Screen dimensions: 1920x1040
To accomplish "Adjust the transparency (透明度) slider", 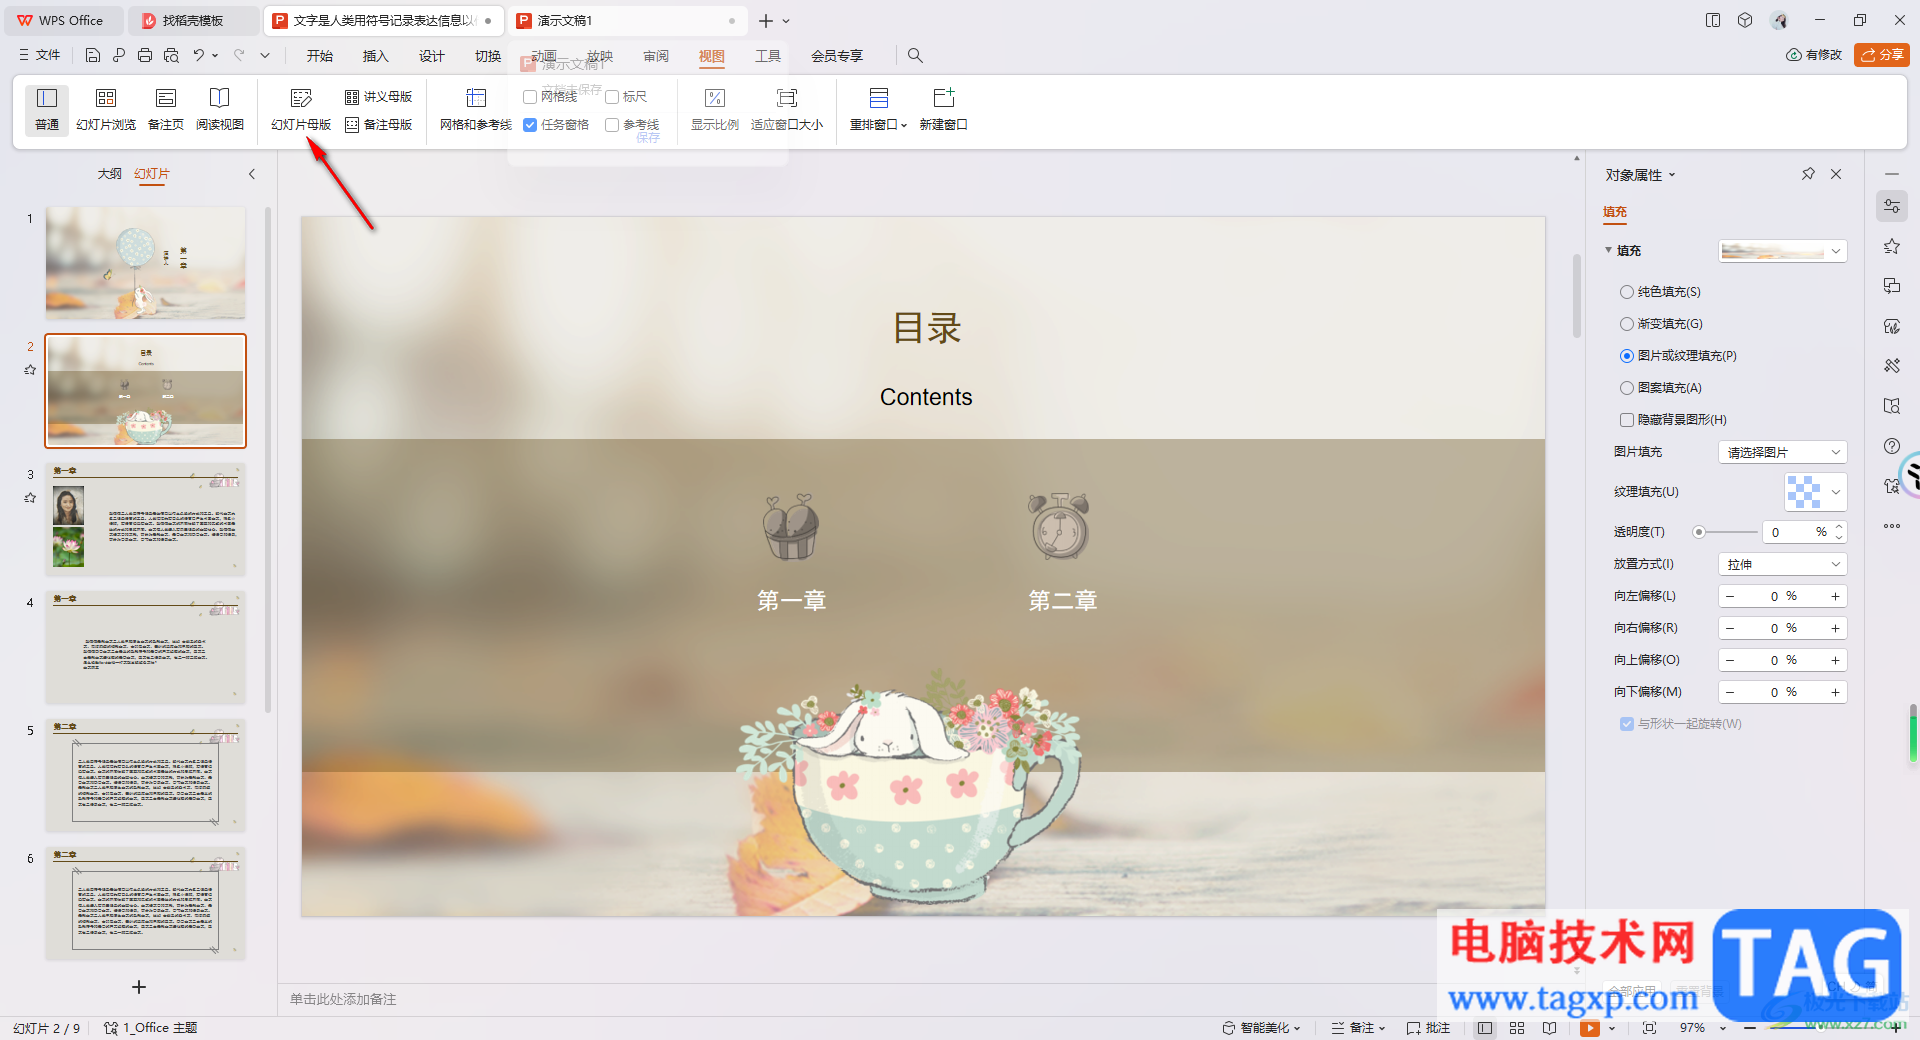I will tap(1699, 532).
